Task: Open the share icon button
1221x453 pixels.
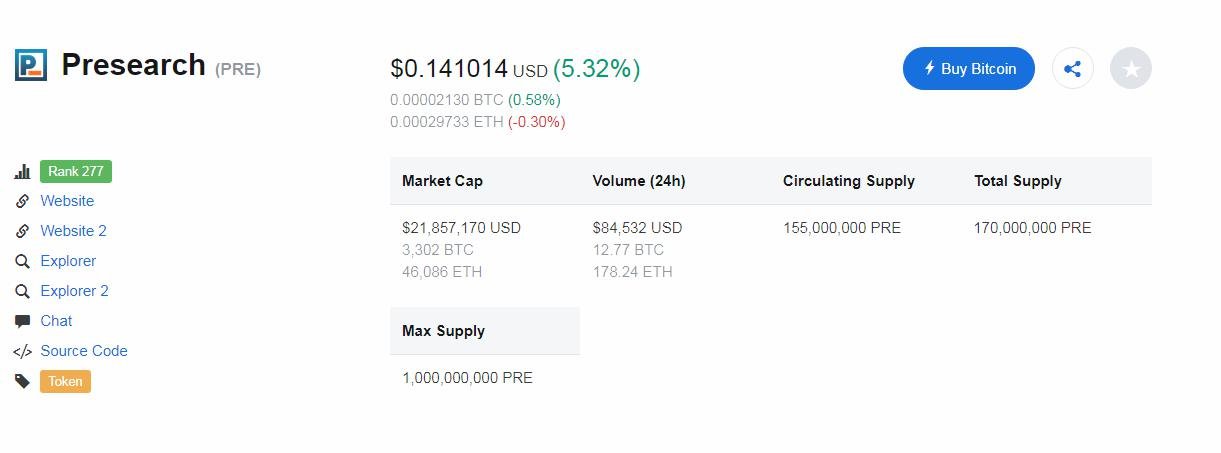Action: (x=1073, y=69)
